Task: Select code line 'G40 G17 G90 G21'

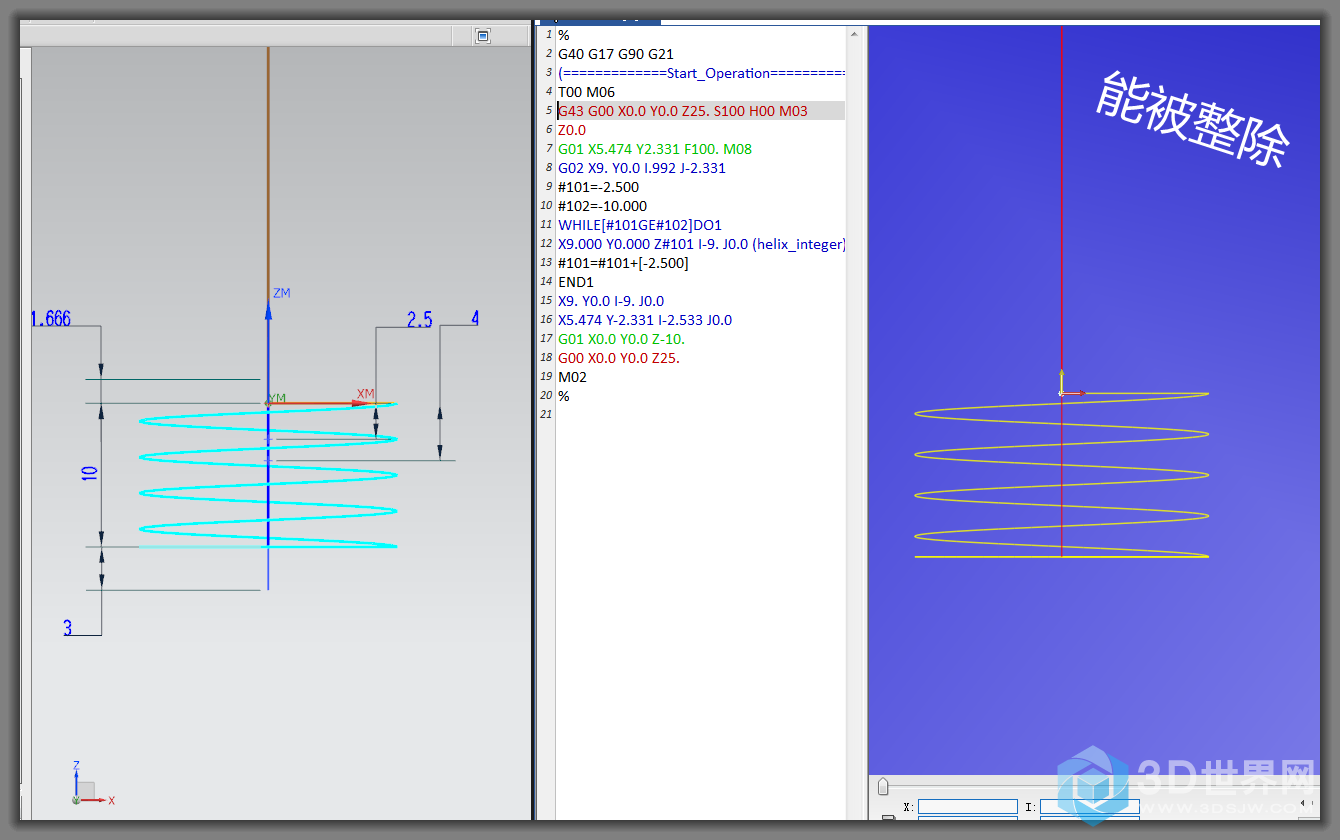Action: pos(616,54)
